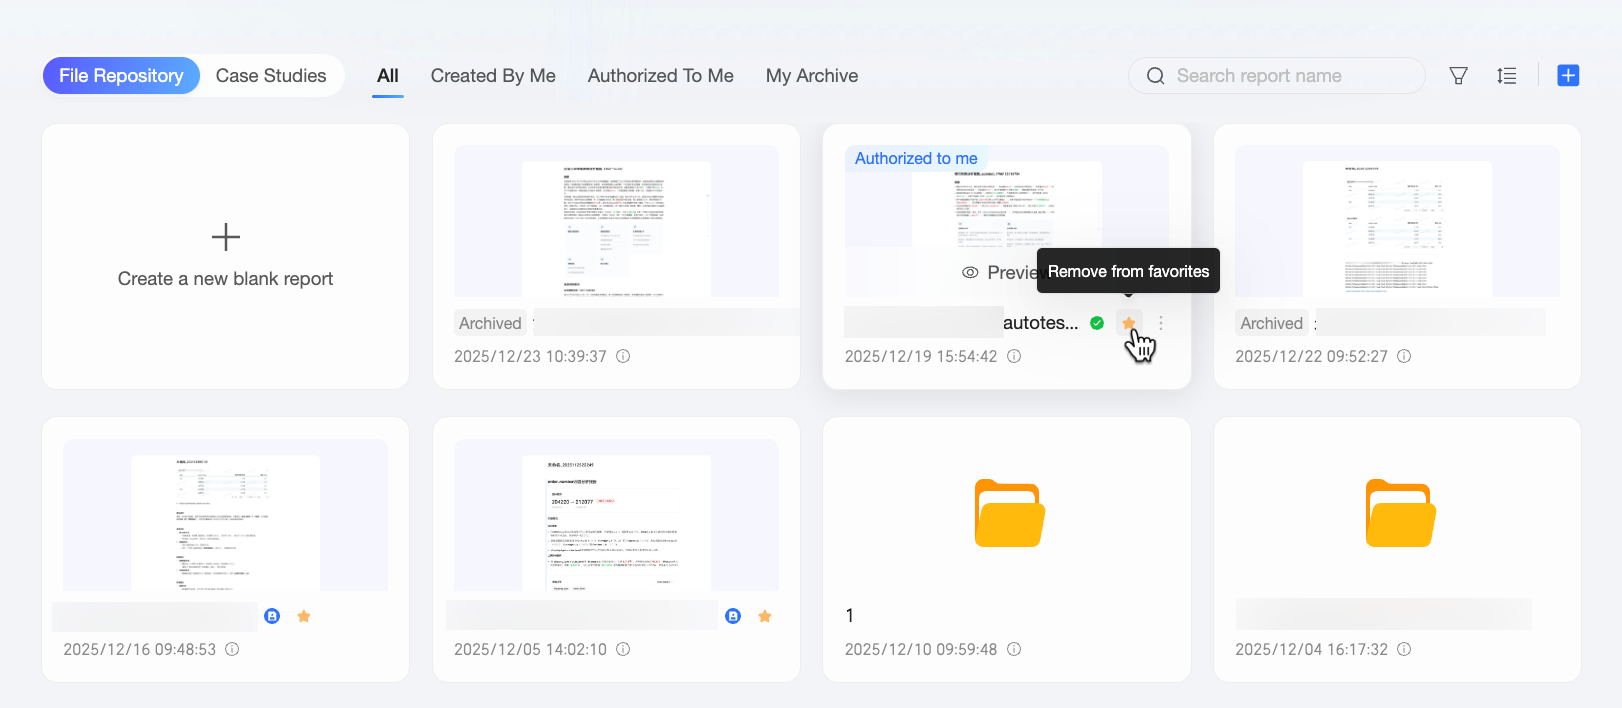Open report thumbnail dated 2025/12/23 10:39:37
Viewport: 1622px width, 708px height.
[616, 221]
